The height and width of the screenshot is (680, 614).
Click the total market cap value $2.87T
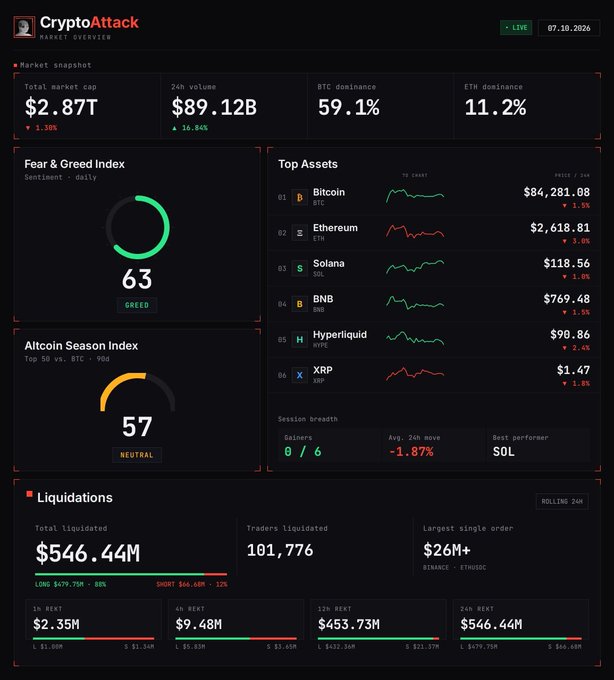pyautogui.click(x=61, y=108)
